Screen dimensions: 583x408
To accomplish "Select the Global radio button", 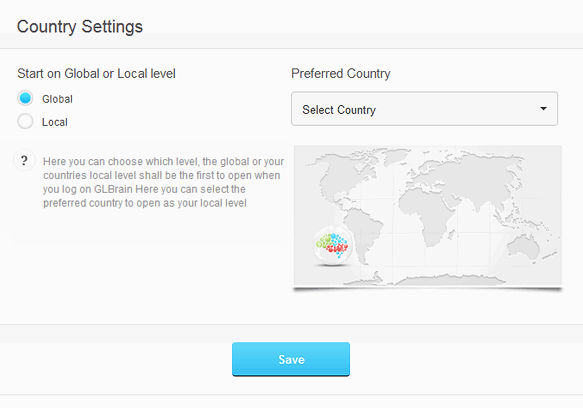I will (25, 99).
